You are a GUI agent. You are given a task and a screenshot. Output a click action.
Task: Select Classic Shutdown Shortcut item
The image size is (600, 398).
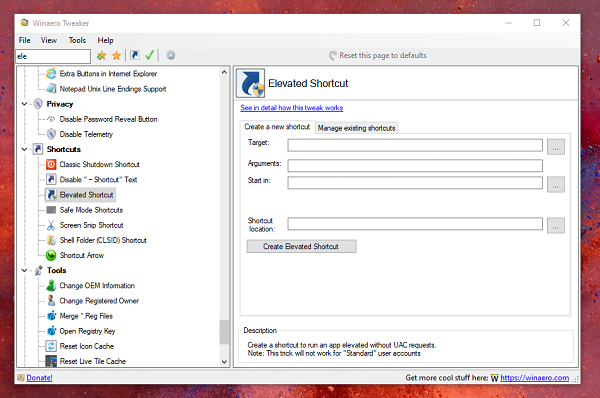(x=99, y=164)
